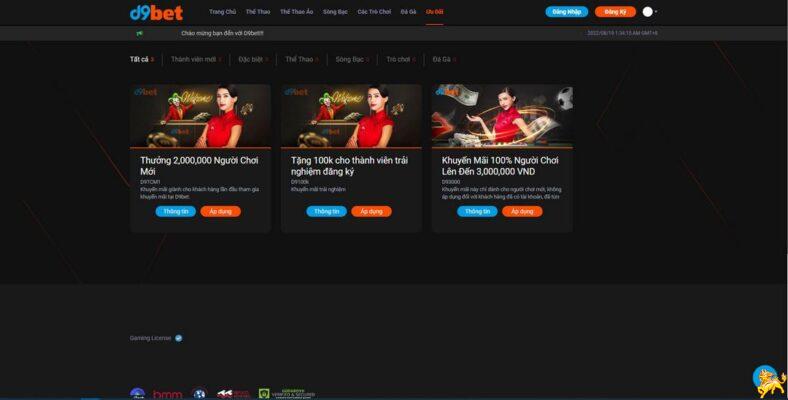The height and width of the screenshot is (400, 788).
Task: Click the 'Chào mừng bạn đến với D9bet' text
Action: tap(222, 33)
